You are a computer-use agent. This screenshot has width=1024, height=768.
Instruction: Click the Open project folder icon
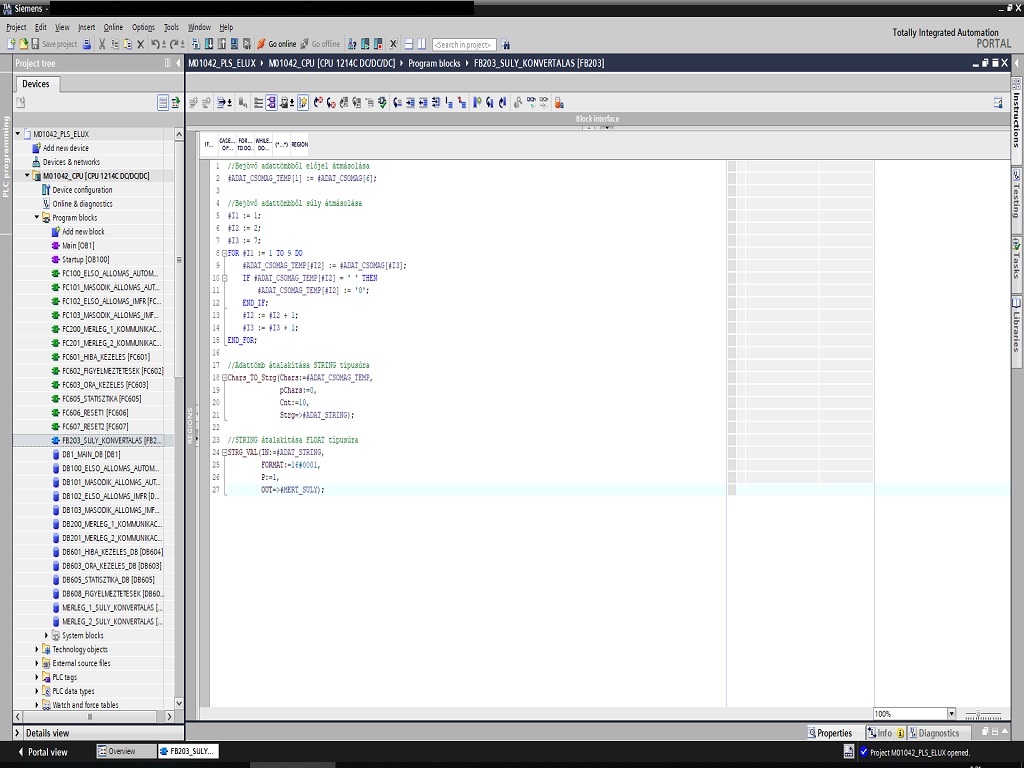[x=24, y=44]
